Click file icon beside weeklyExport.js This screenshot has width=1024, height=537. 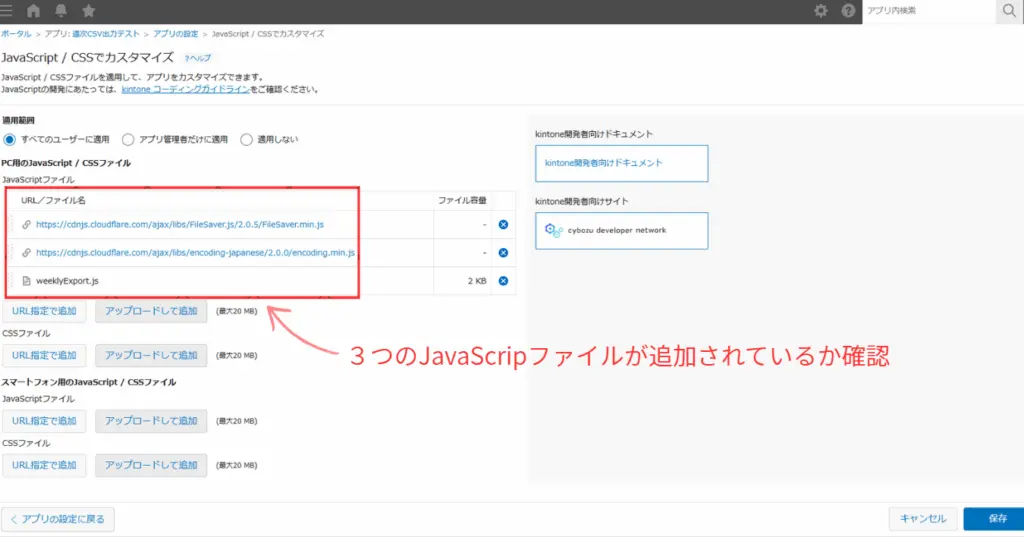click(26, 280)
